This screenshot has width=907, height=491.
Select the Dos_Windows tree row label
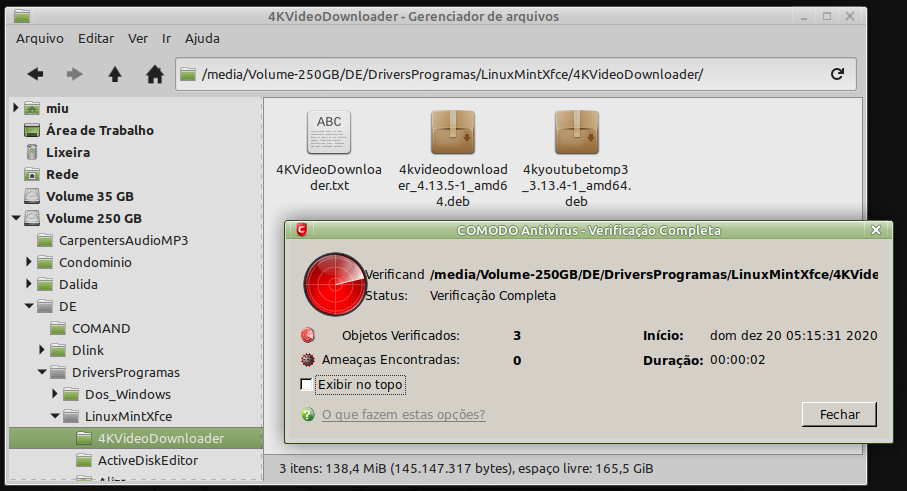click(x=128, y=394)
